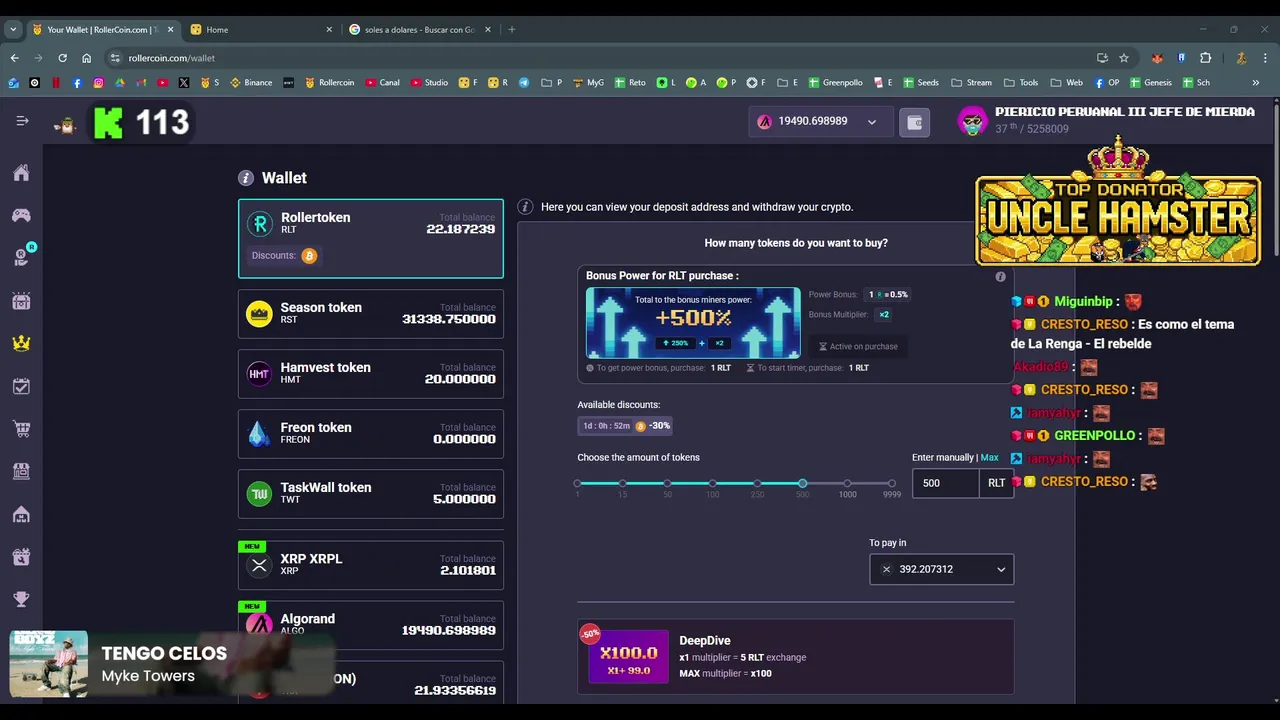Click the Bonus Power +500% banner image
1280x720 pixels.
[693, 322]
